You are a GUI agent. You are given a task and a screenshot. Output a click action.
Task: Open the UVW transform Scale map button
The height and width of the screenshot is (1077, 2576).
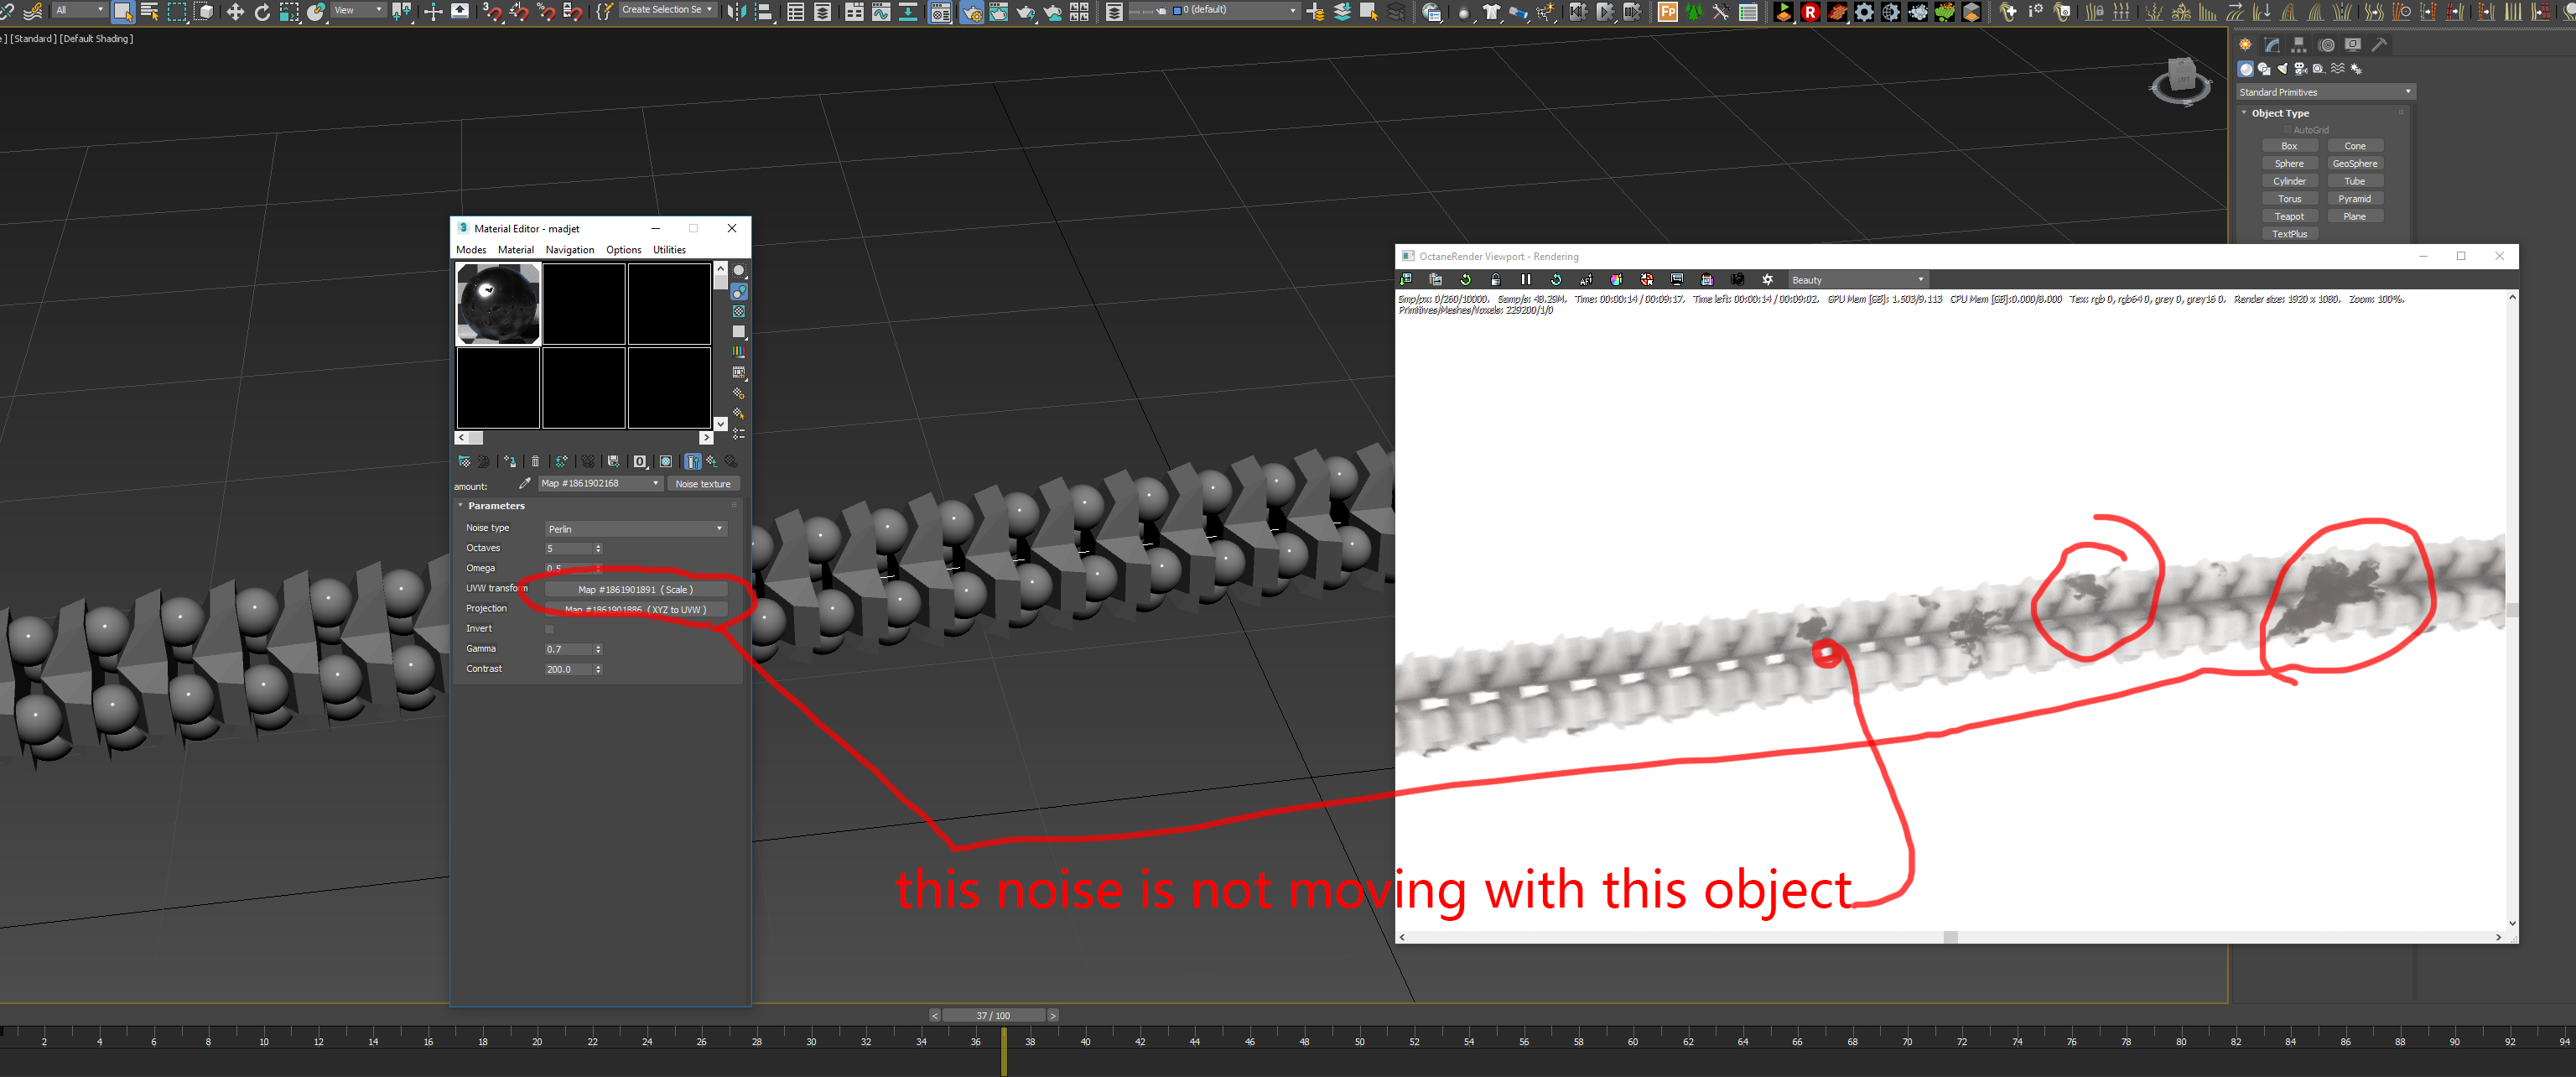pos(635,590)
